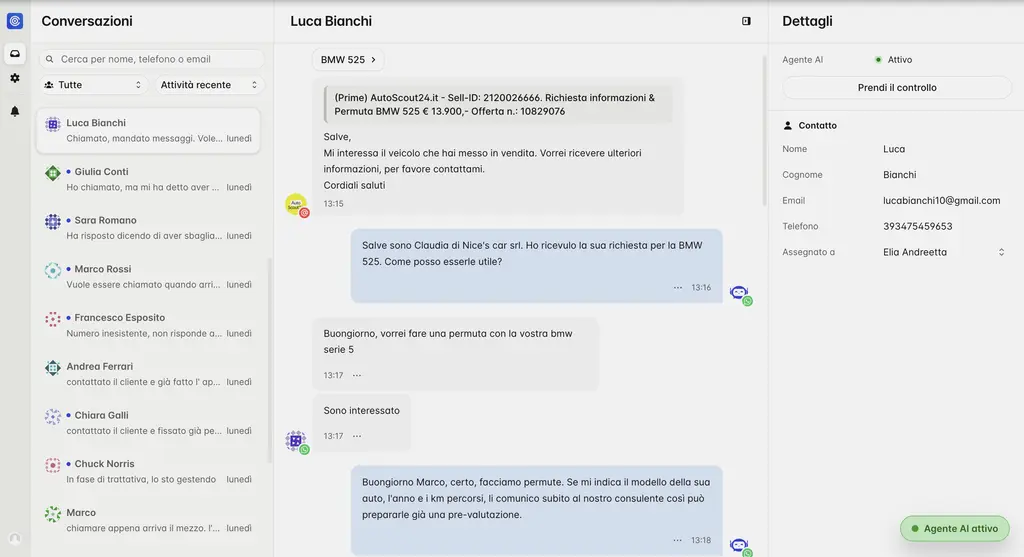Viewport: 1024px width, 557px height.
Task: Click Luca Bianchi avatar in conversation list
Action: [x=53, y=124]
